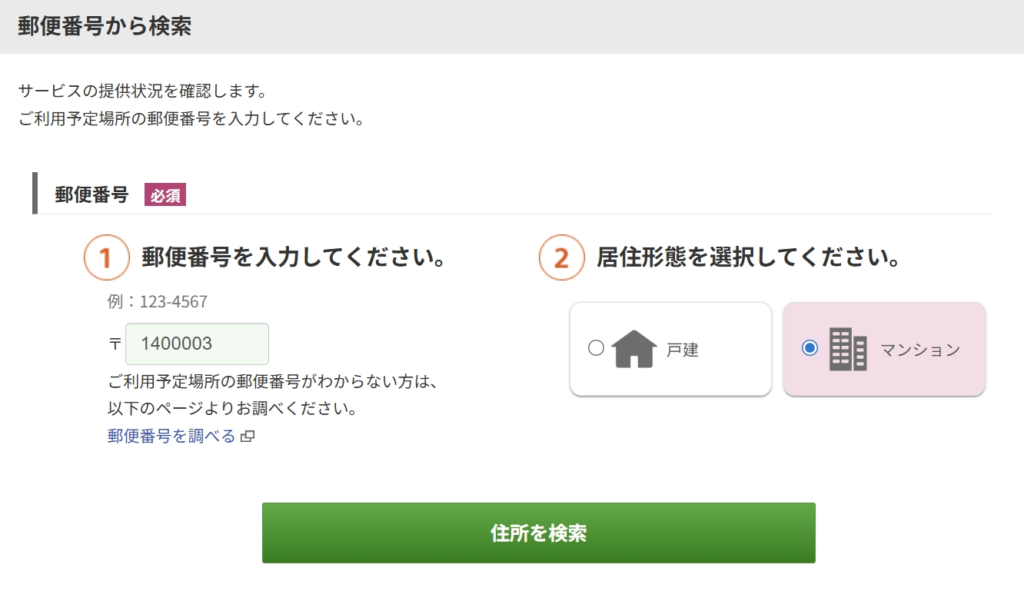
Task: Open the 郵便番号を調べる link
Action: [x=172, y=436]
